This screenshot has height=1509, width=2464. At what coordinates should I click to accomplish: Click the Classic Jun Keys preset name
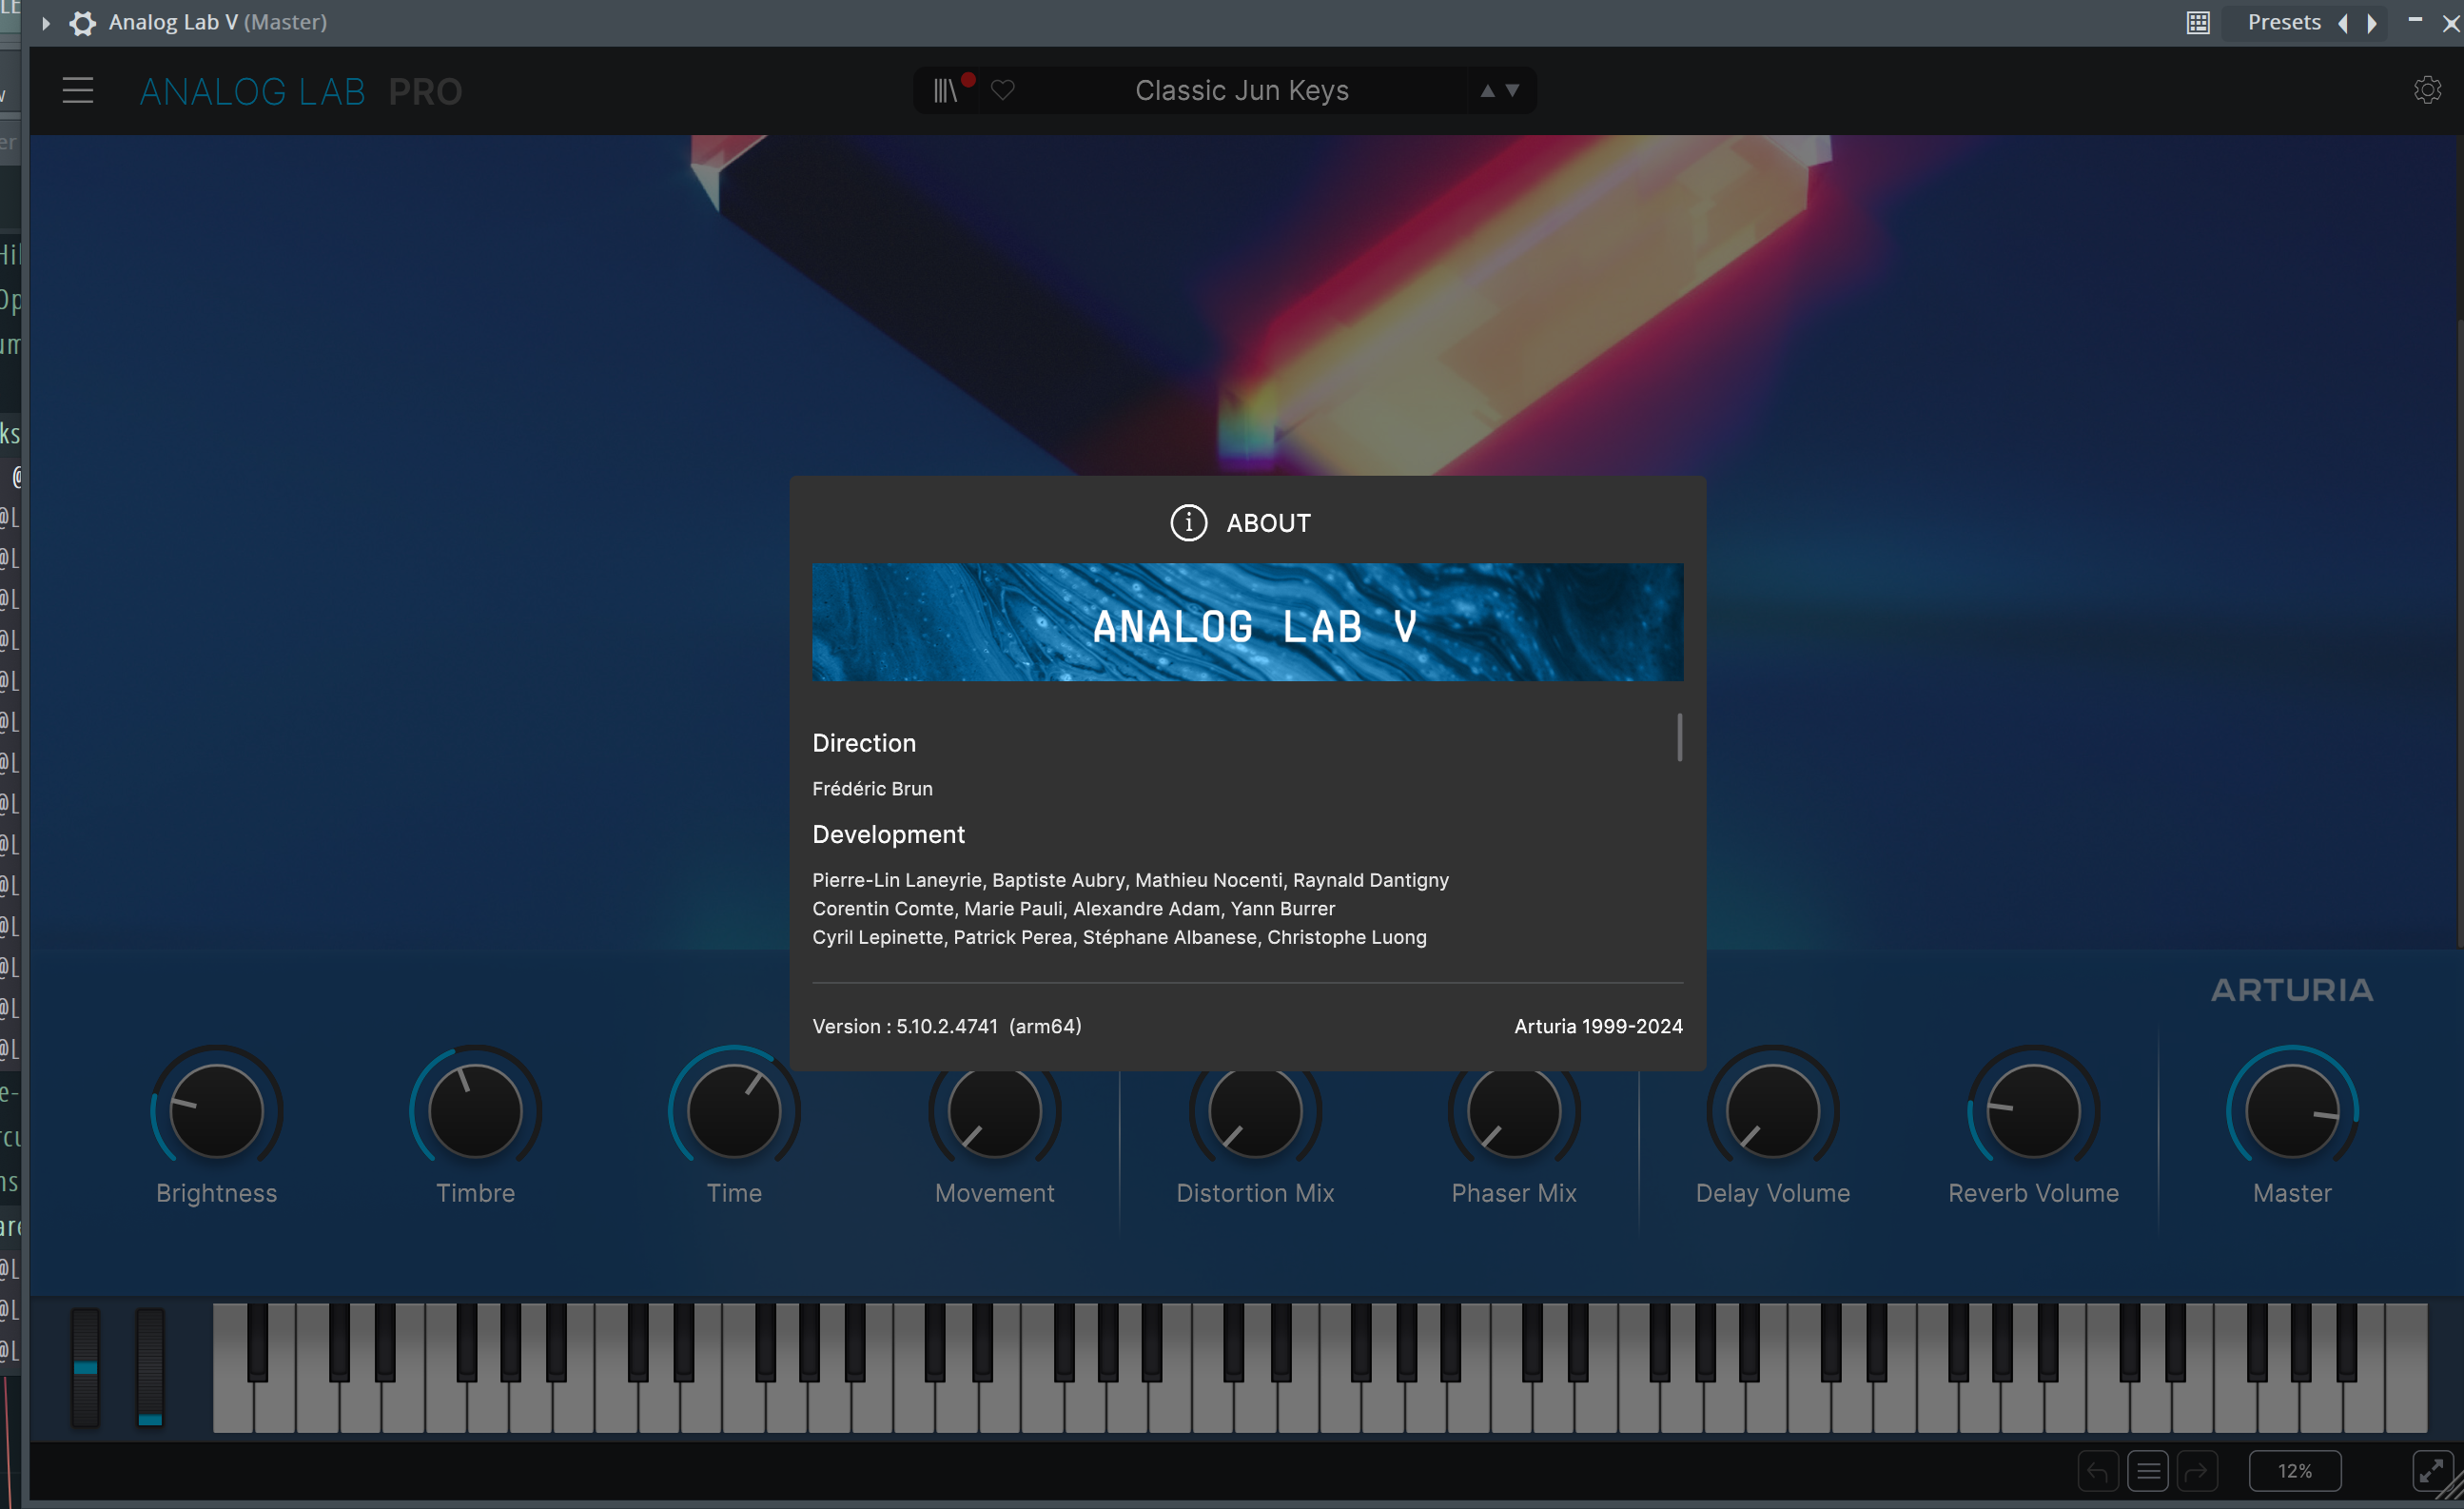coord(1242,91)
